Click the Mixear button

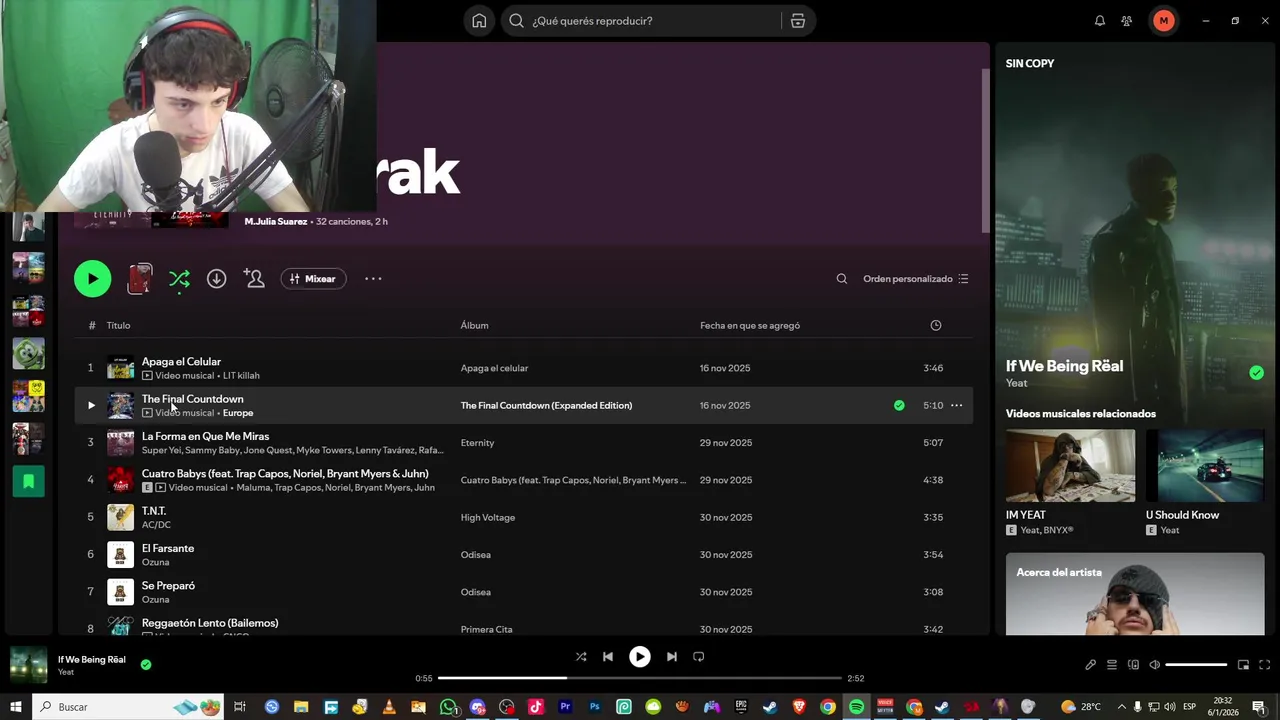tap(313, 279)
